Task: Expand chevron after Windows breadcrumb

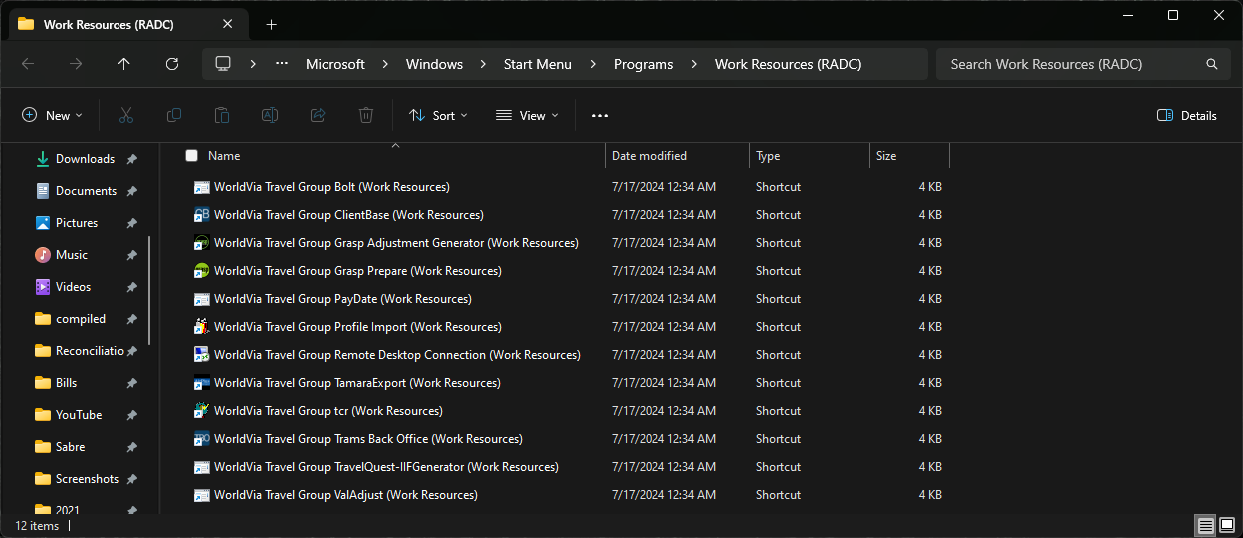Action: [x=484, y=64]
